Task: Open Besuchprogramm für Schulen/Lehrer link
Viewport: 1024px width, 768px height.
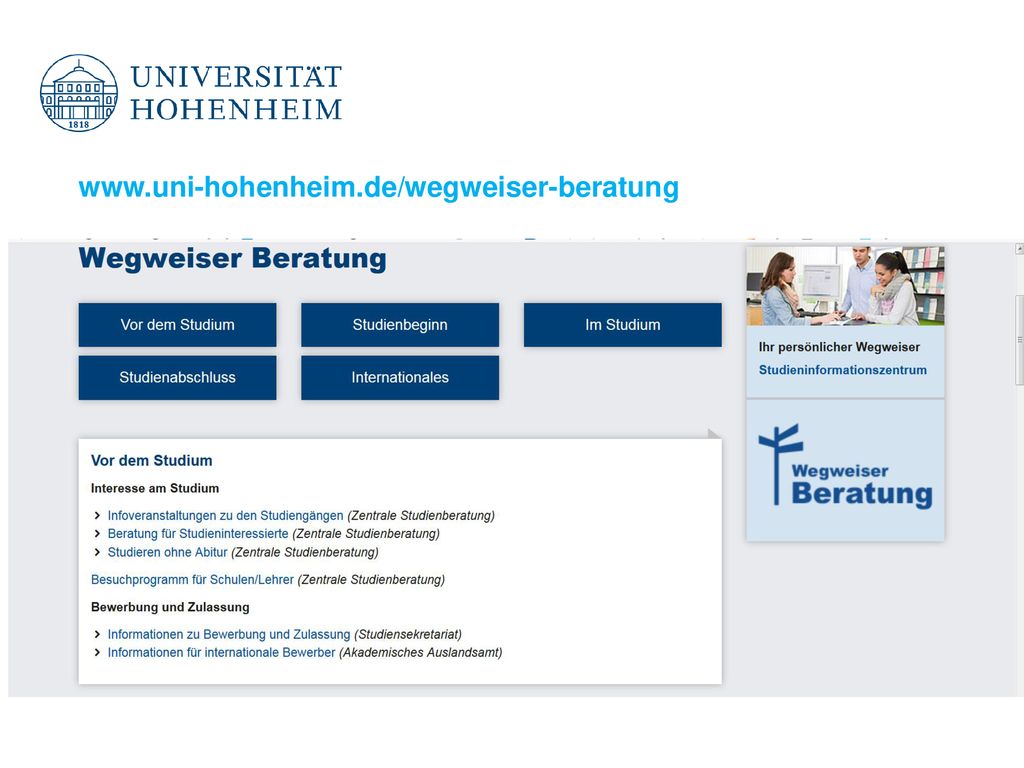Action: [x=192, y=579]
